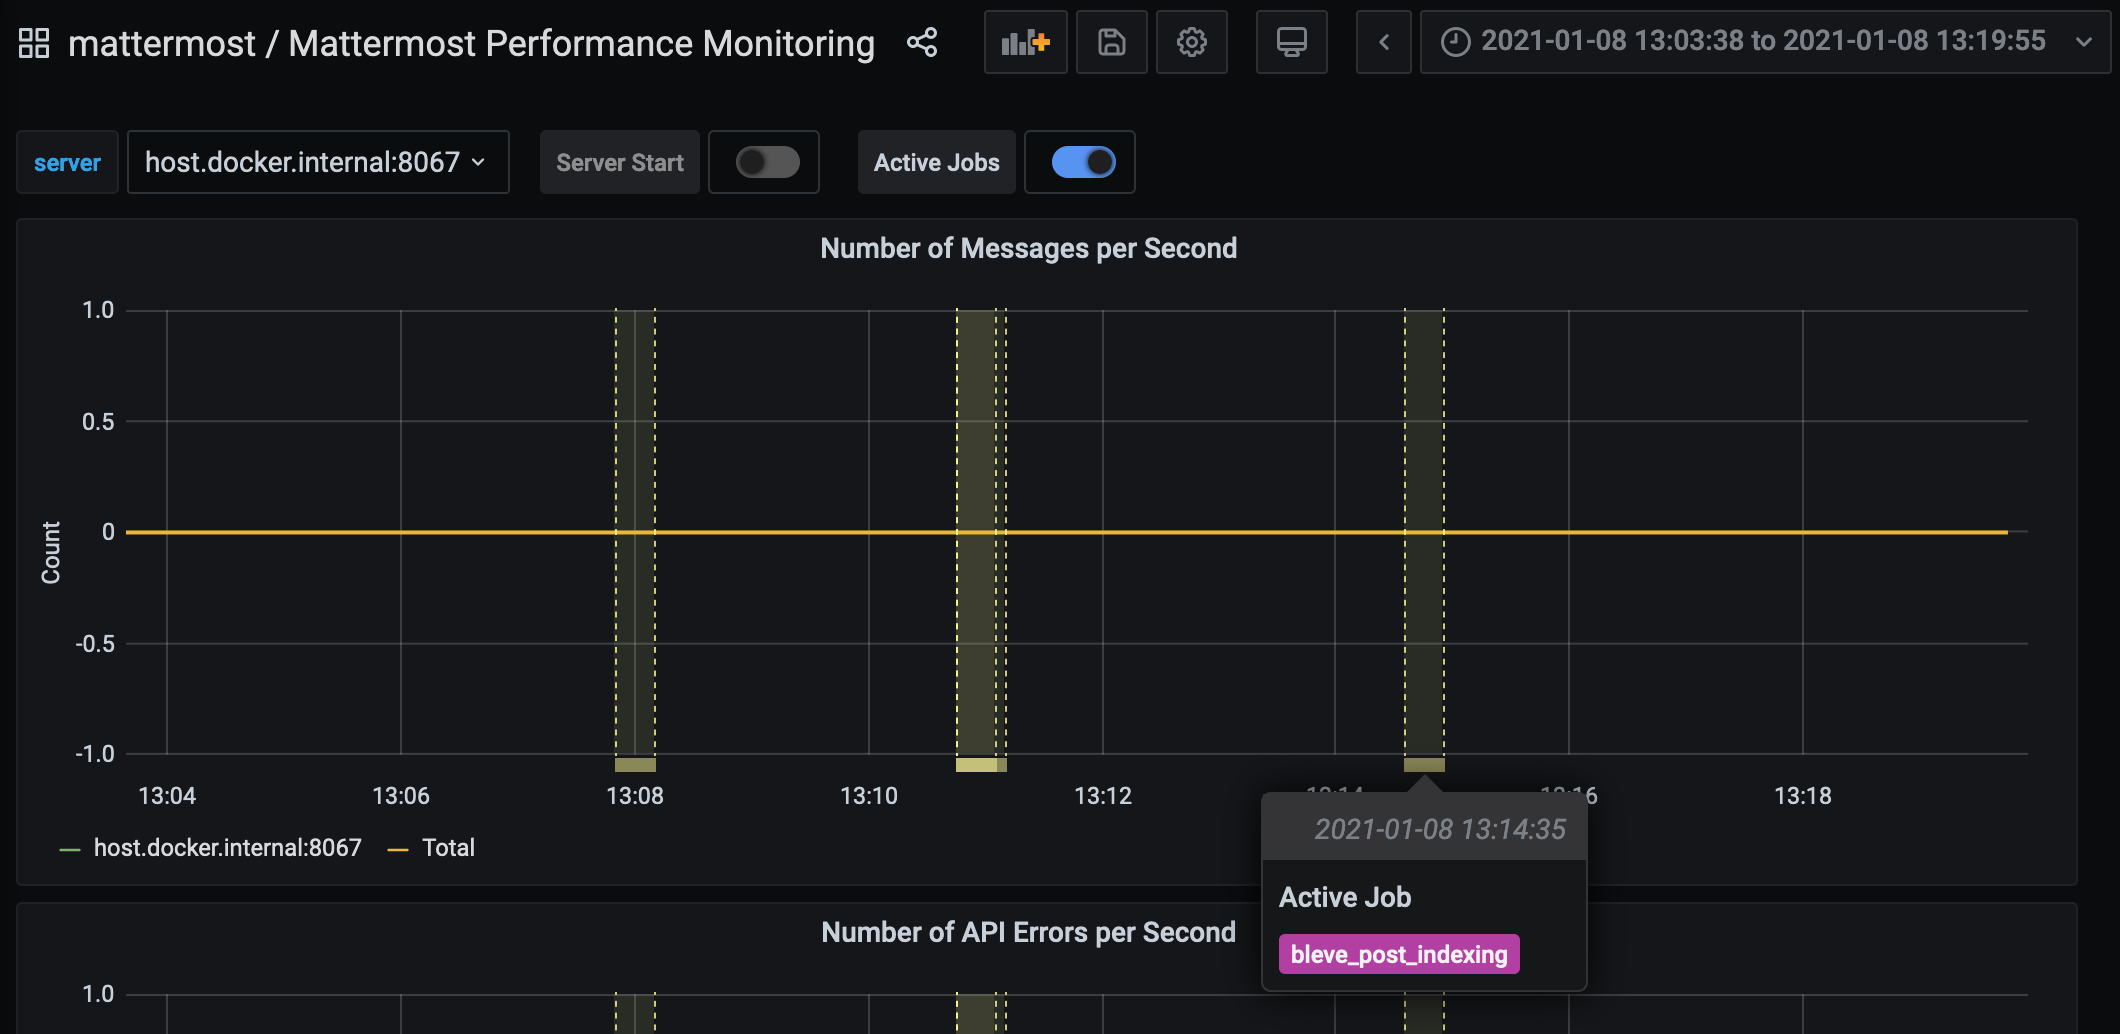
Task: Save the dashboard using the save icon
Action: coord(1111,42)
